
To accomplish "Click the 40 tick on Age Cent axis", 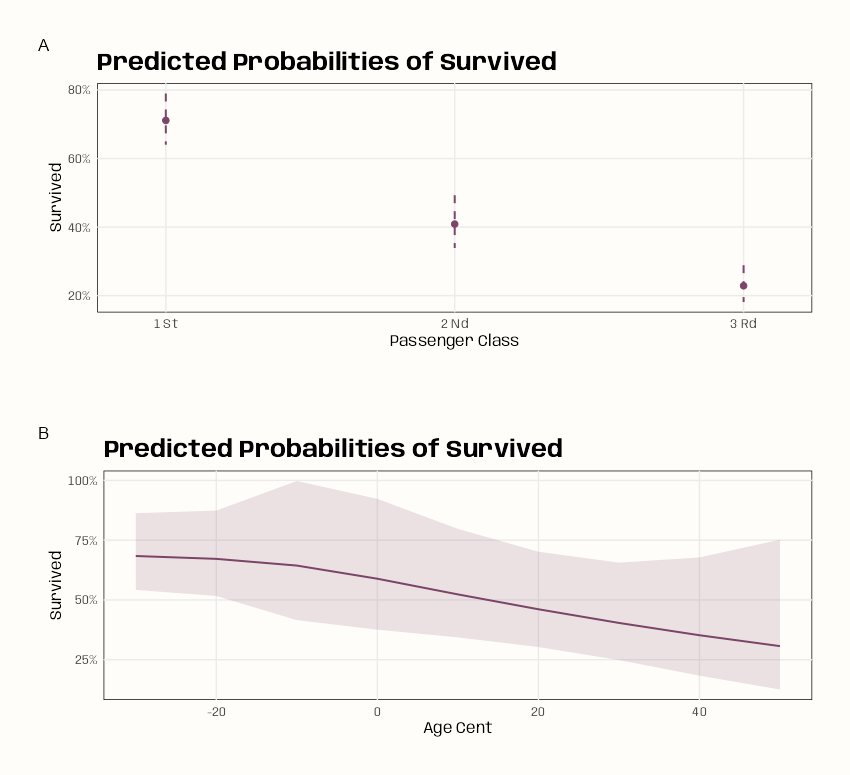I will pyautogui.click(x=699, y=712).
